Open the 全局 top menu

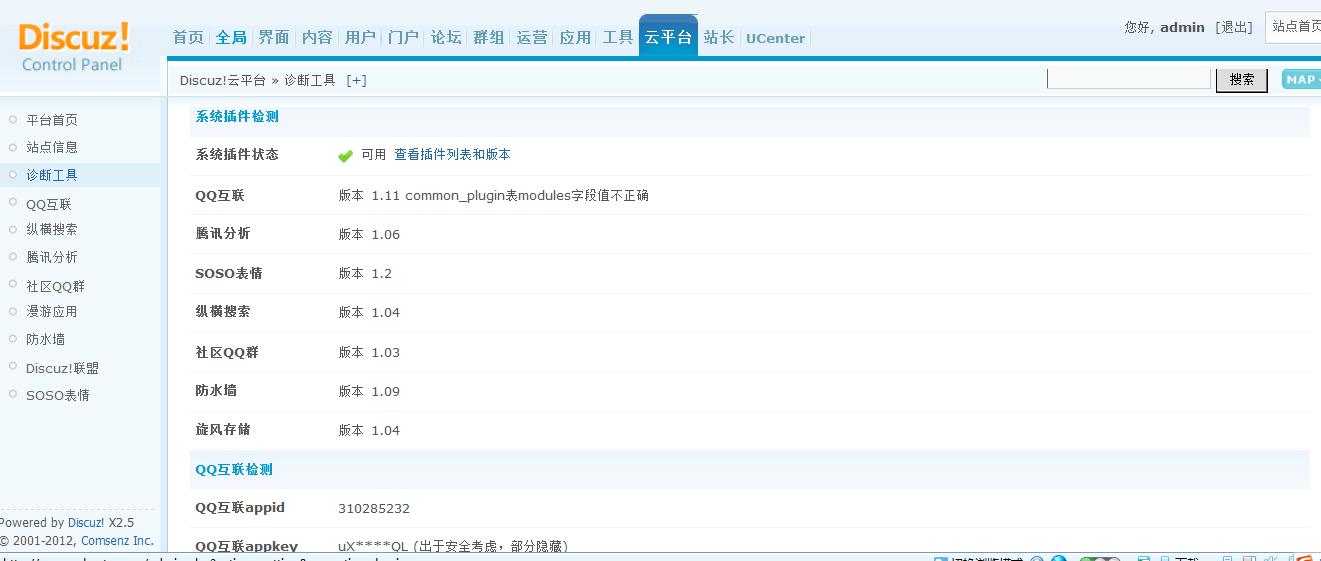click(231, 37)
